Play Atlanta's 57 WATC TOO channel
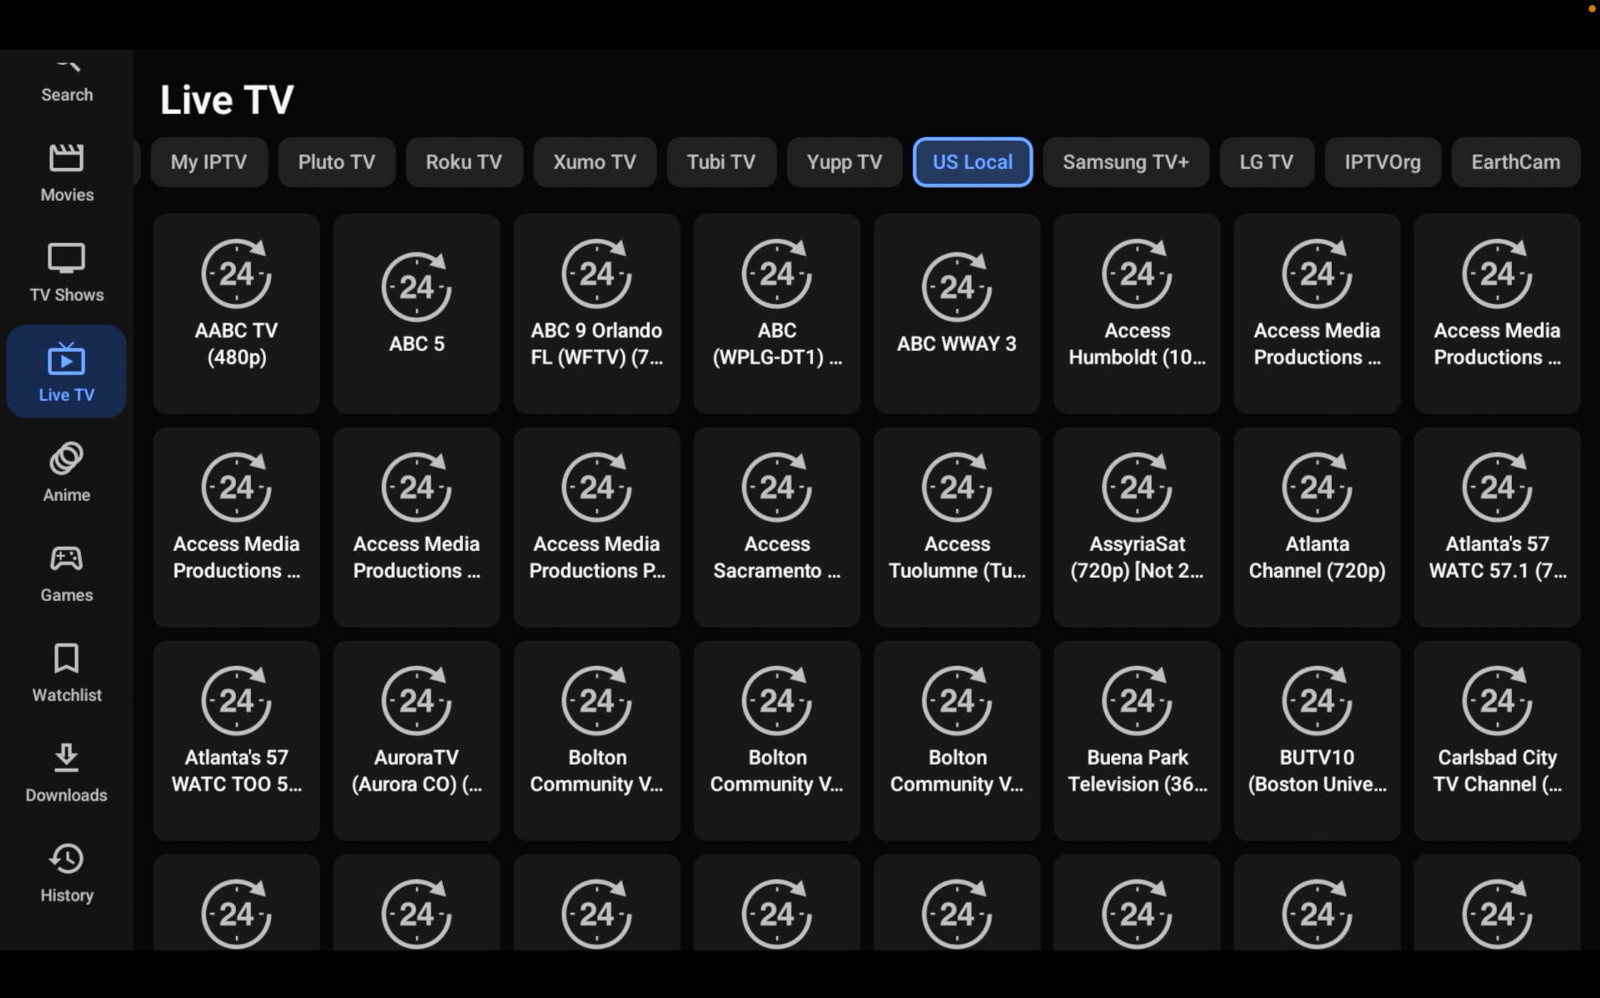Image resolution: width=1600 pixels, height=998 pixels. click(237, 740)
